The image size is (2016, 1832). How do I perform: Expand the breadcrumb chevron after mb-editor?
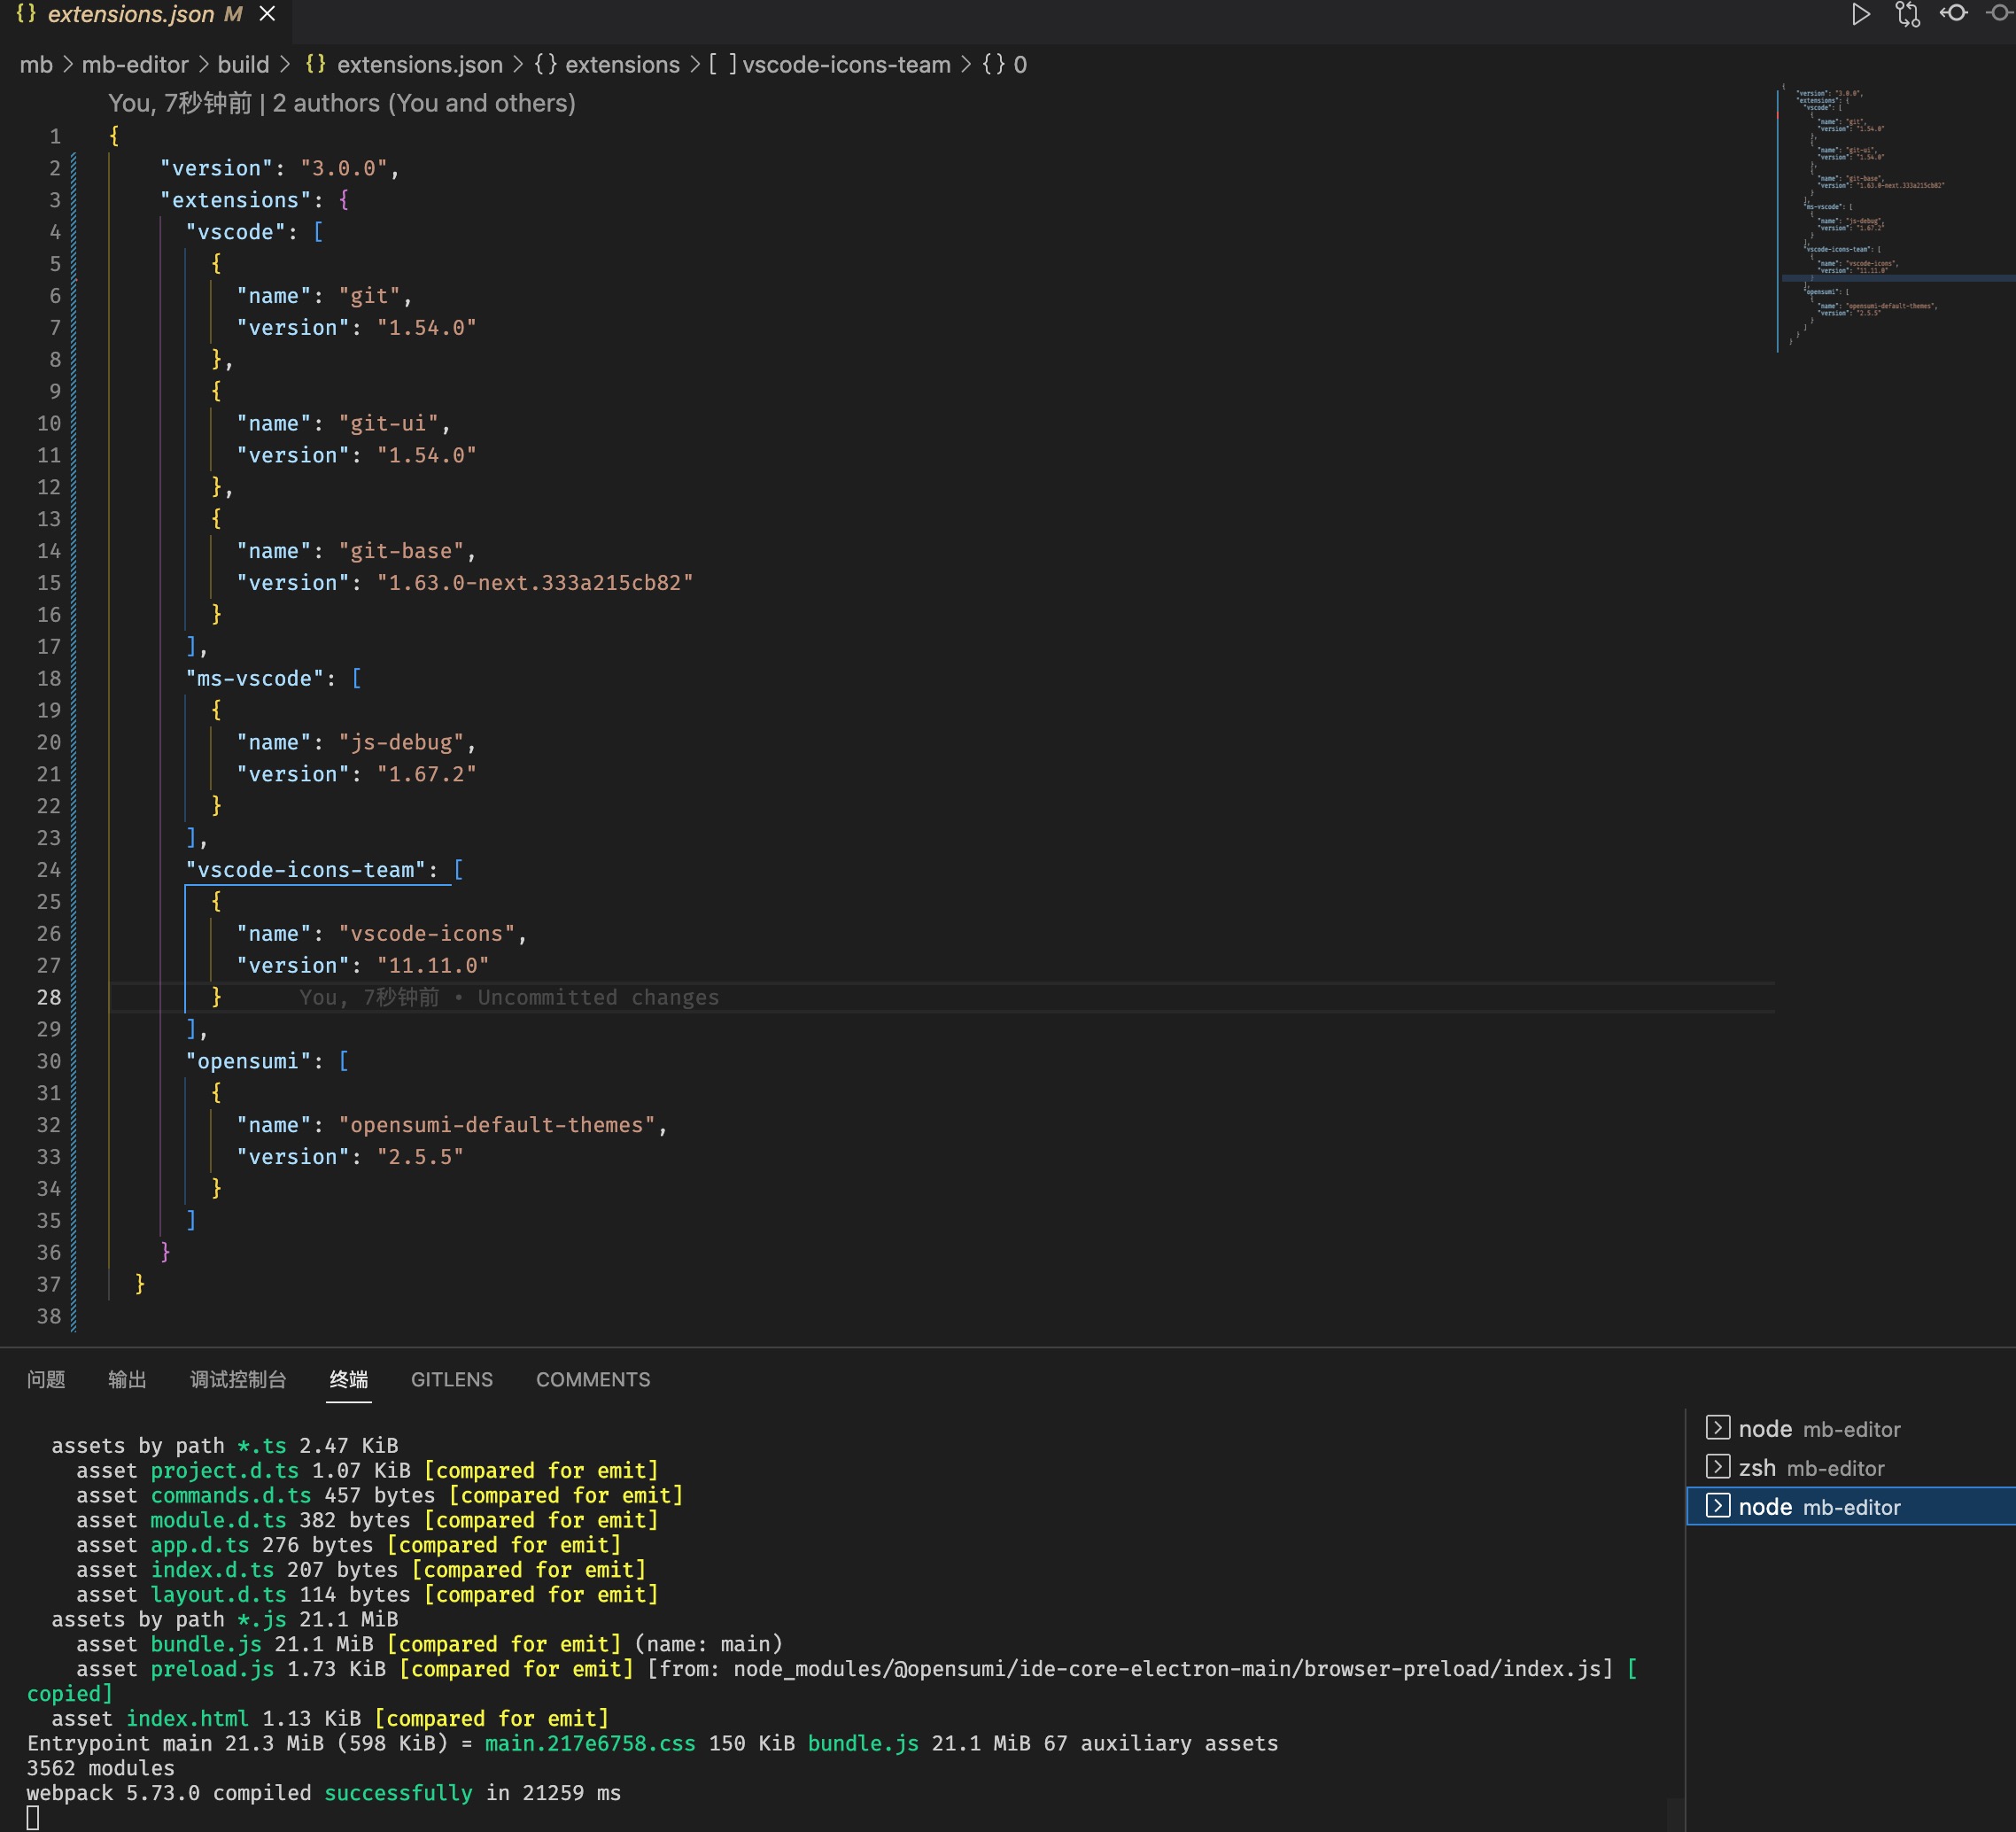203,64
